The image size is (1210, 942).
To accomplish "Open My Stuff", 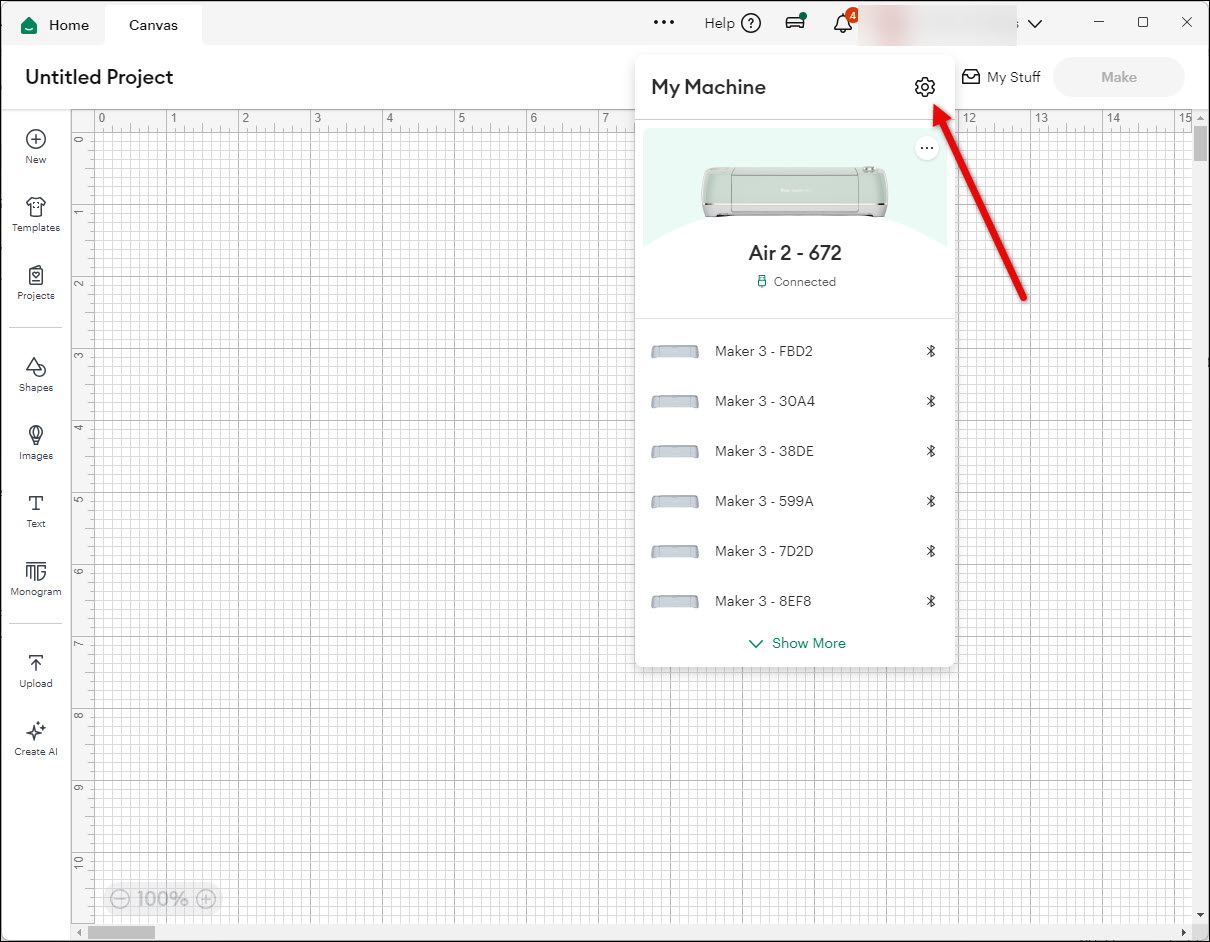I will coord(1001,77).
